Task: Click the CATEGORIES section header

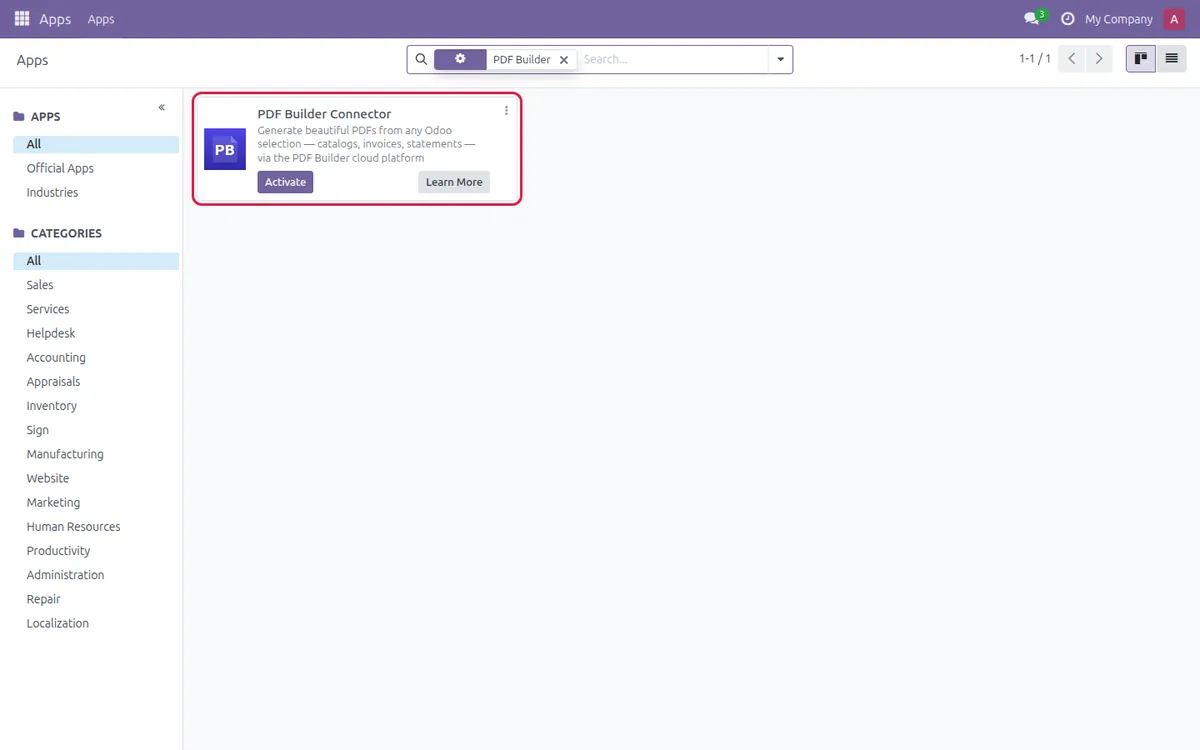Action: 66,233
